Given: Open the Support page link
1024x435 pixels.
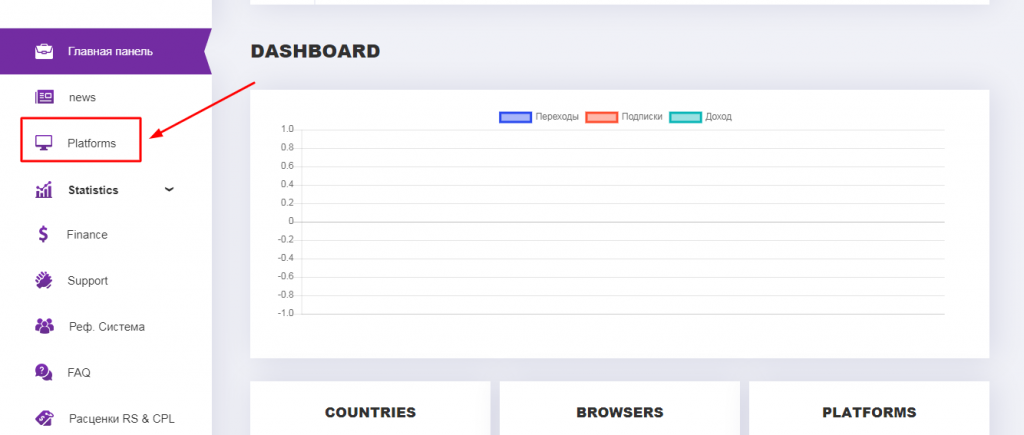Looking at the screenshot, I should tap(87, 281).
